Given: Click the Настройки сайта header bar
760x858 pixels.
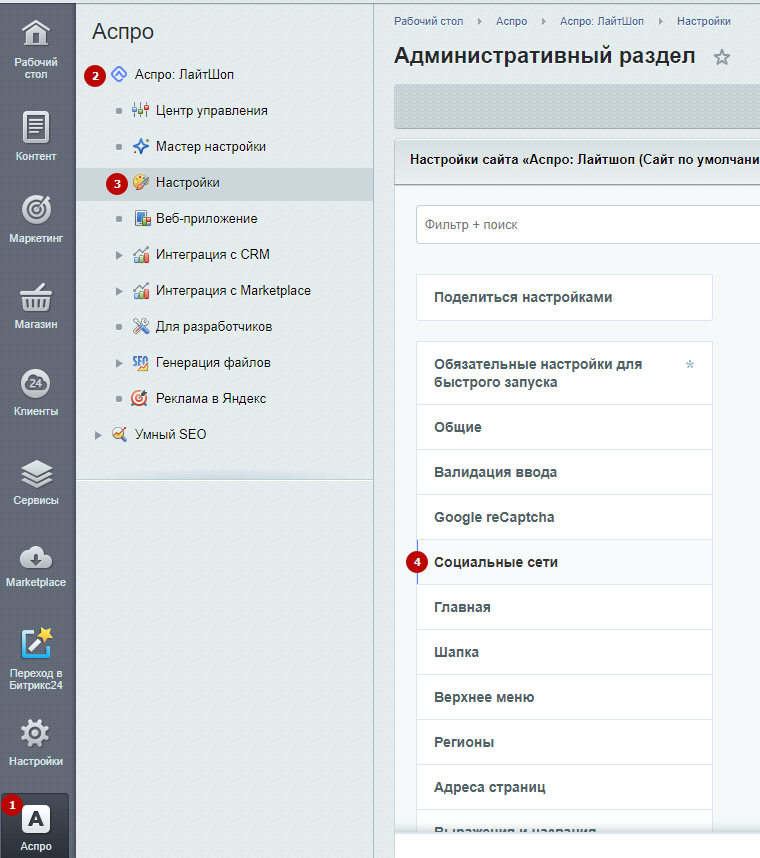Looking at the screenshot, I should (x=577, y=160).
